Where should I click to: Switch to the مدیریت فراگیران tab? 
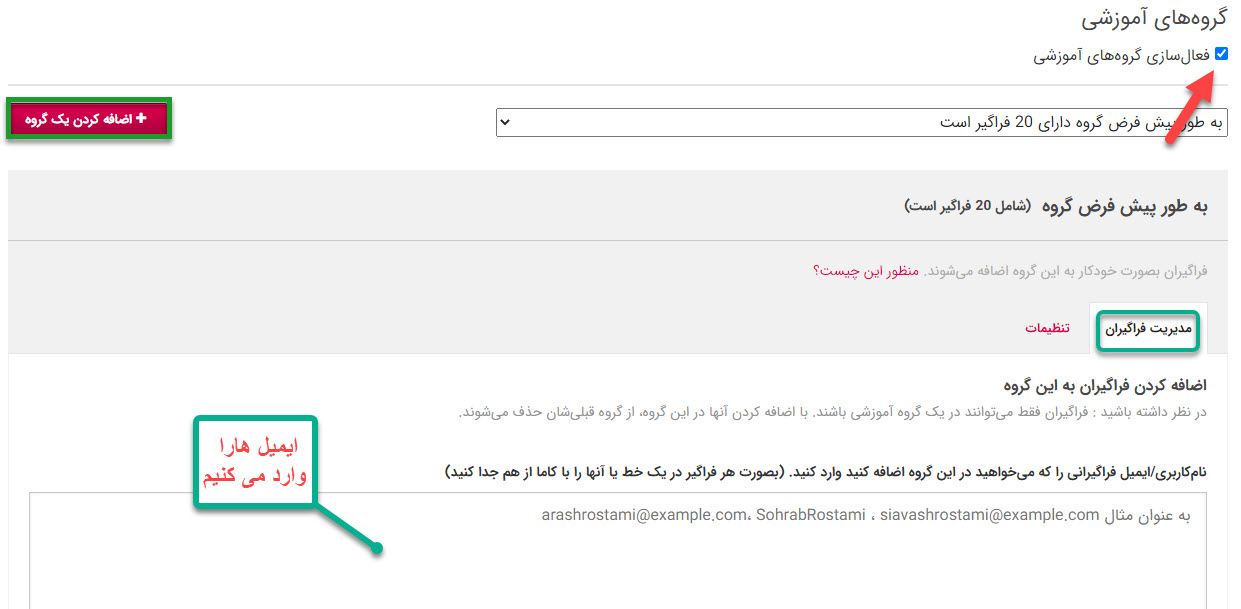[1148, 329]
